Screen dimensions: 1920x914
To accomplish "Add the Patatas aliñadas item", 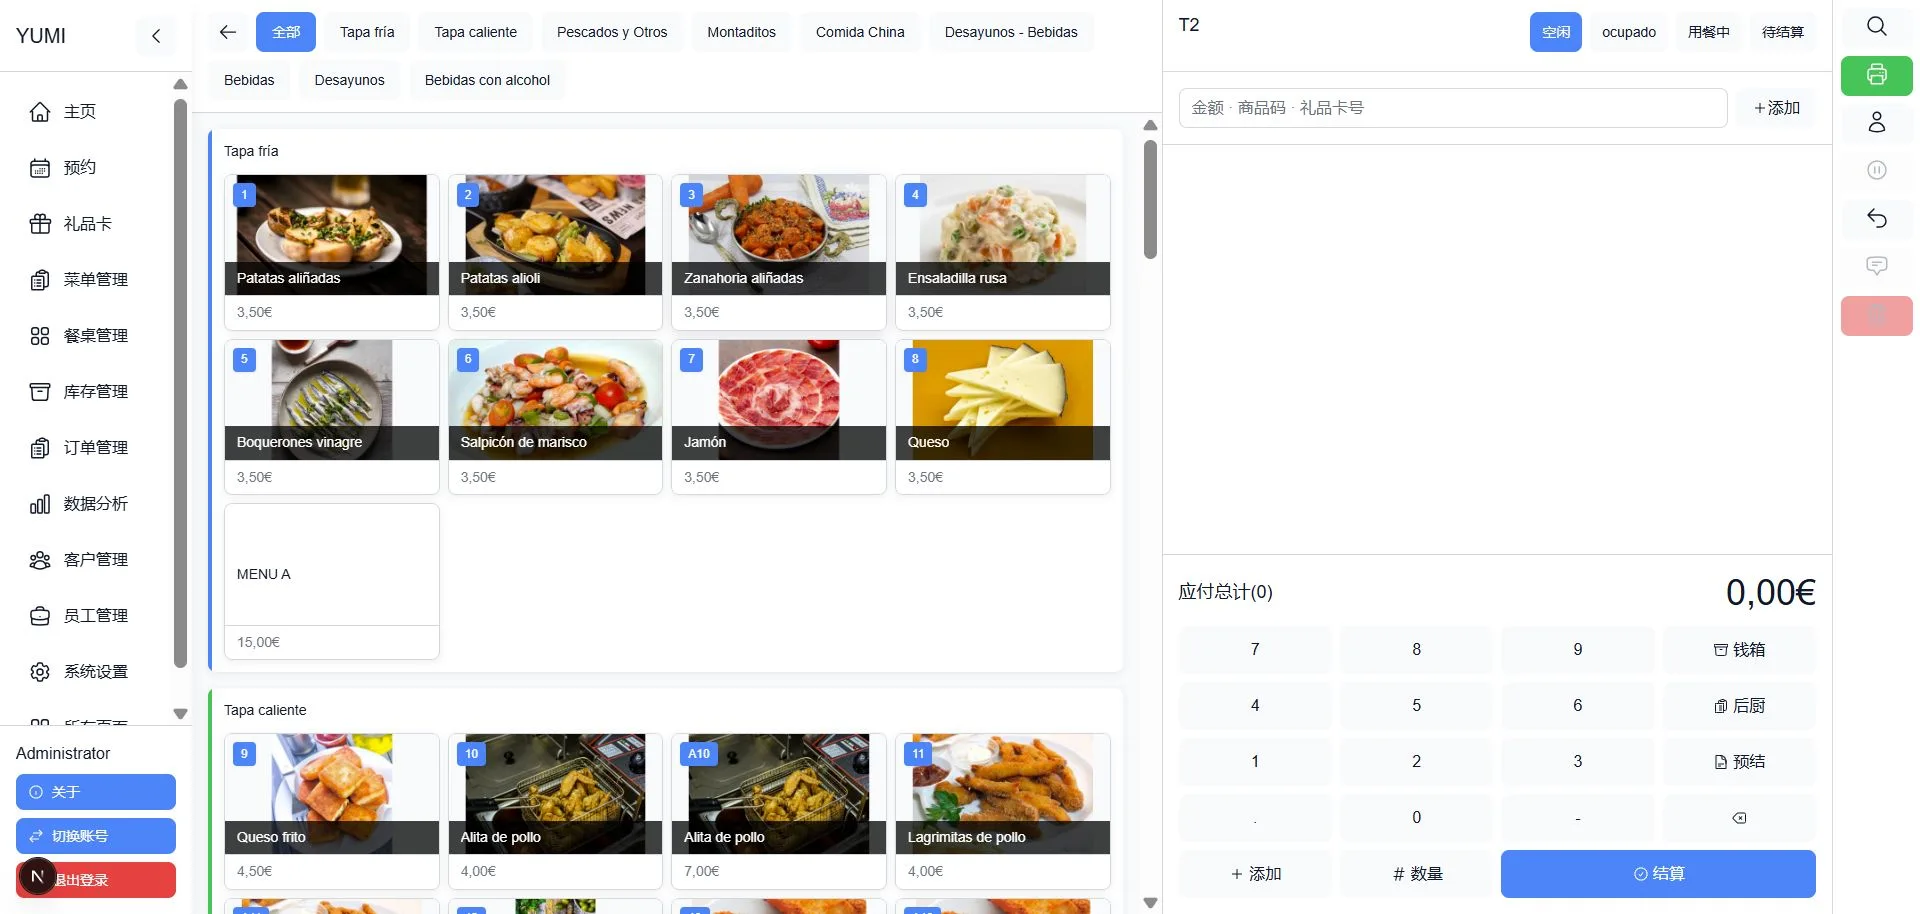I will pyautogui.click(x=332, y=252).
